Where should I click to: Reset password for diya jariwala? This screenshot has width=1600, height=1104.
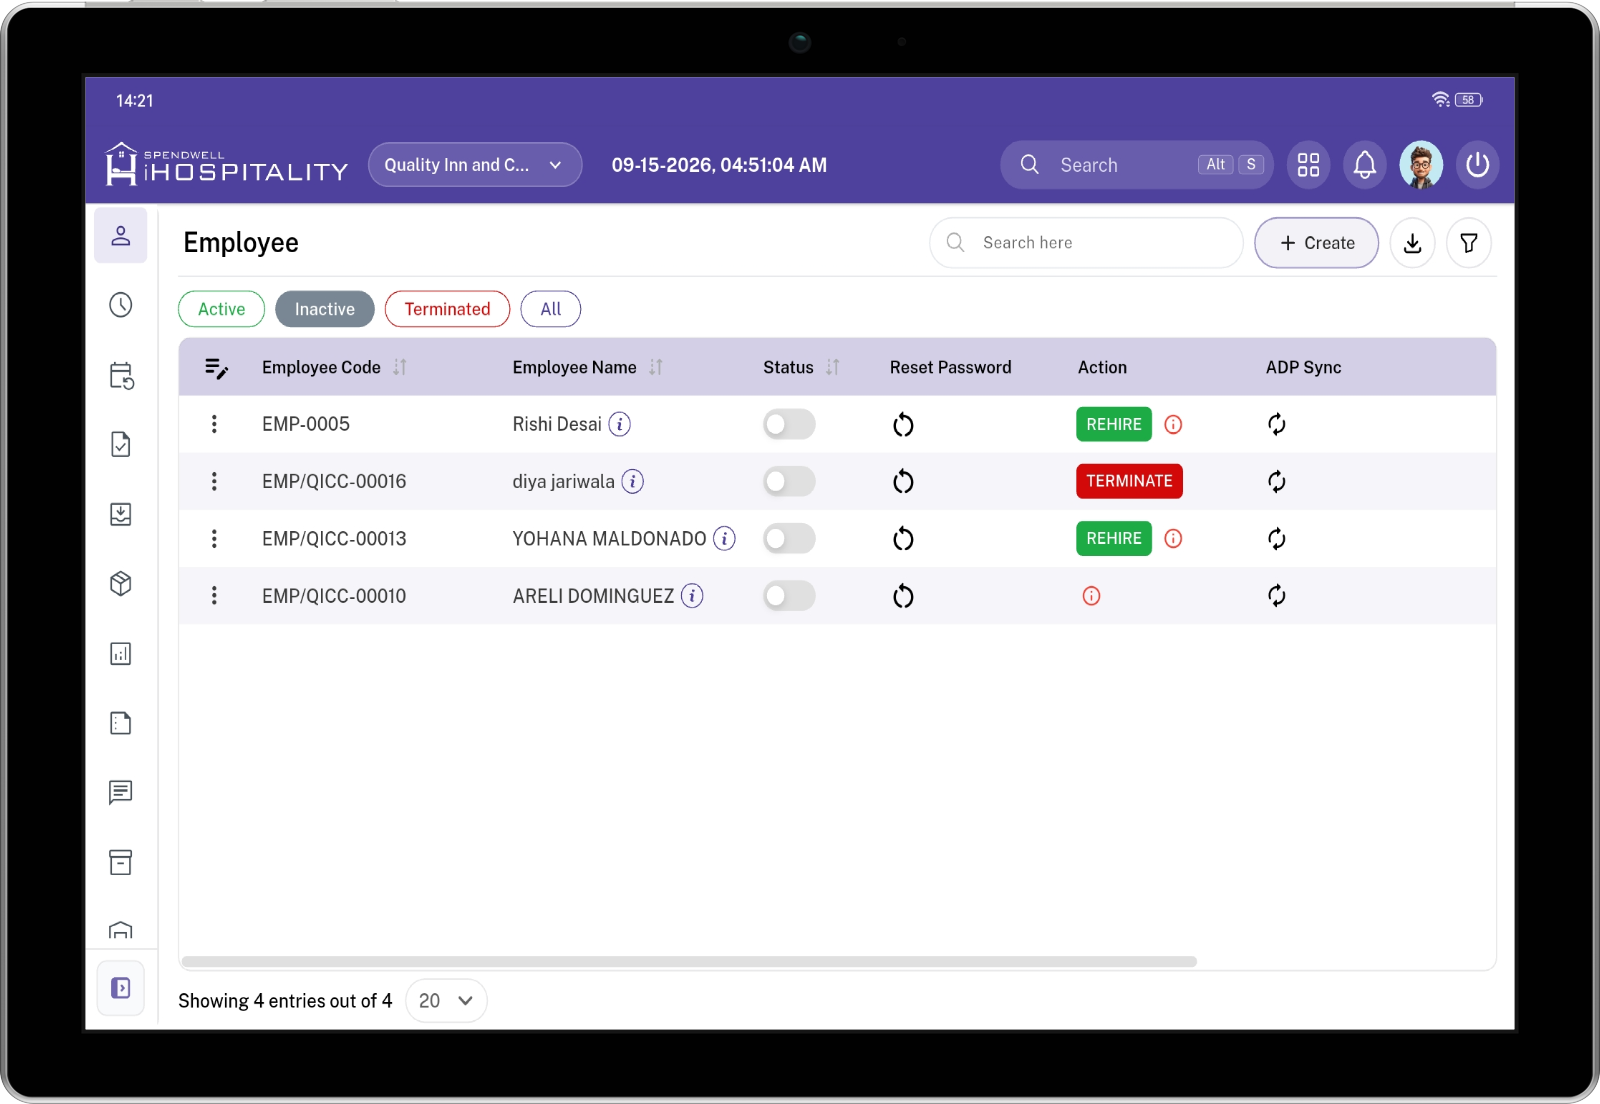(903, 482)
